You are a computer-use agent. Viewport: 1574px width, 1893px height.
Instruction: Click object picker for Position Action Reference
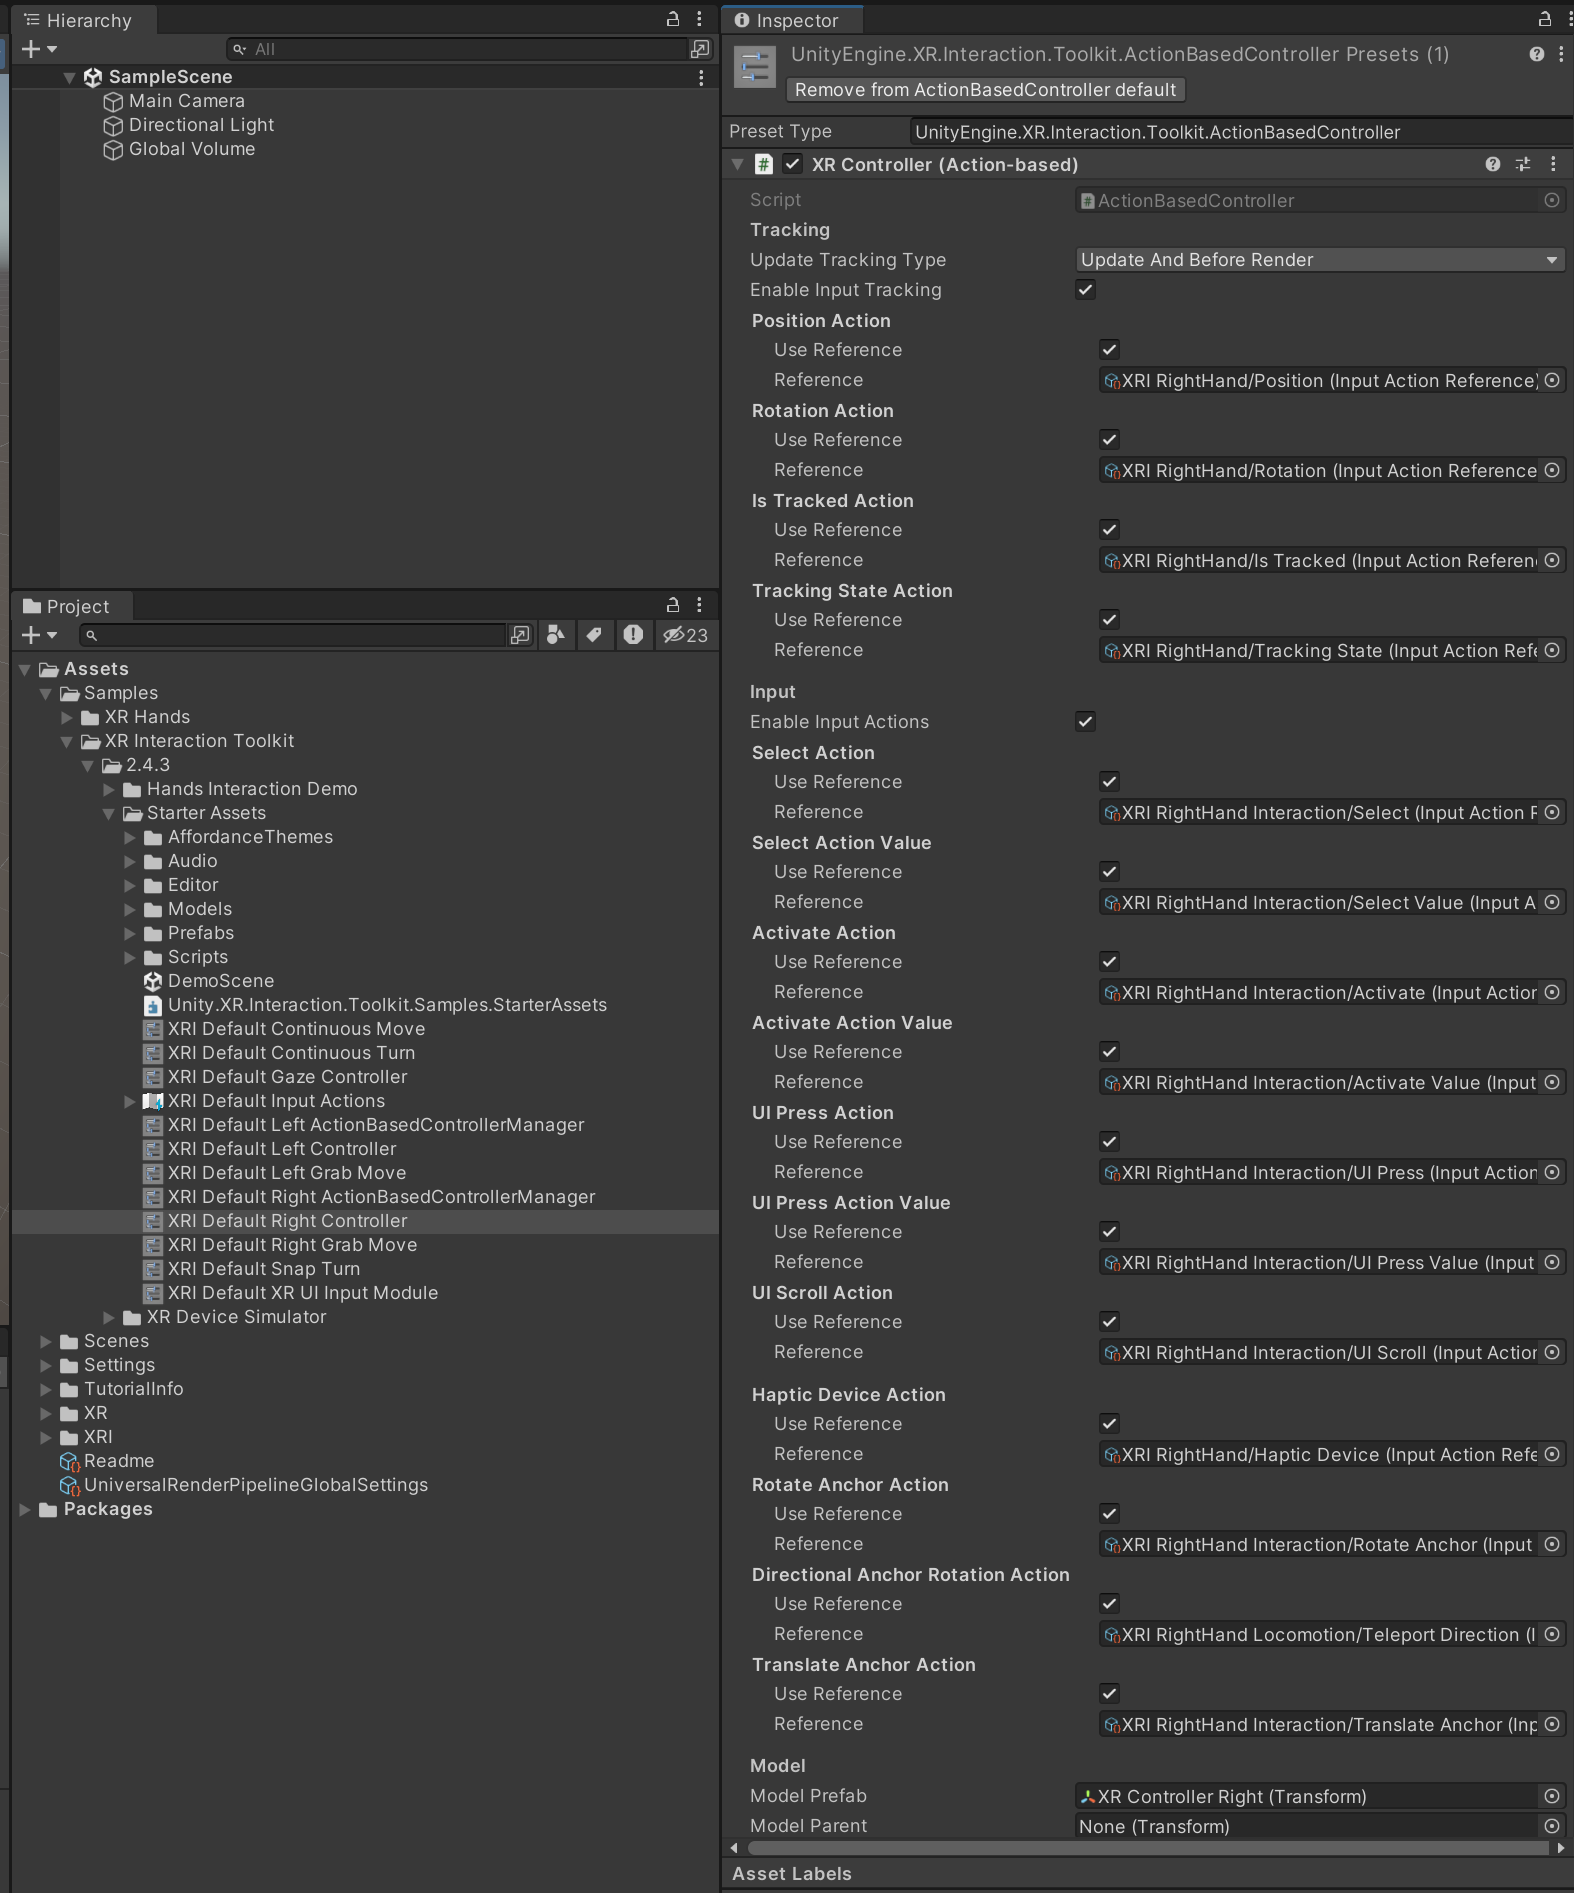tap(1552, 380)
